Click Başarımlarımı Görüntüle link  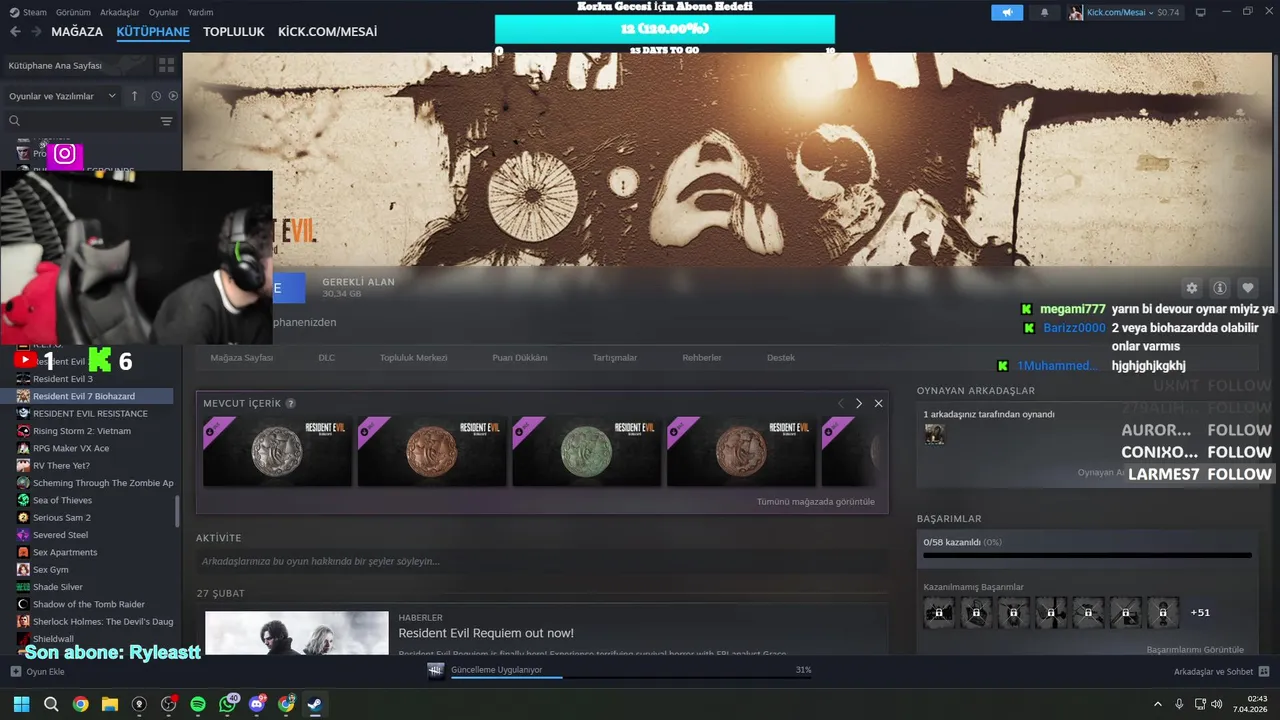click(1195, 649)
